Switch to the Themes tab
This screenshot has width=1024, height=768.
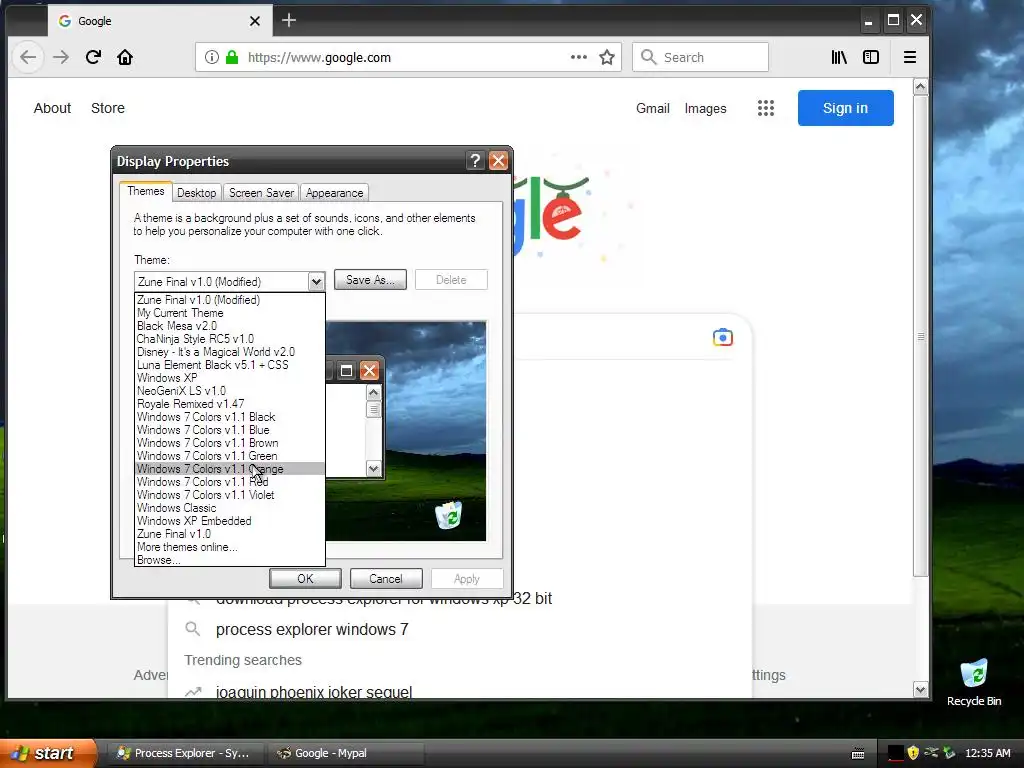click(x=146, y=191)
